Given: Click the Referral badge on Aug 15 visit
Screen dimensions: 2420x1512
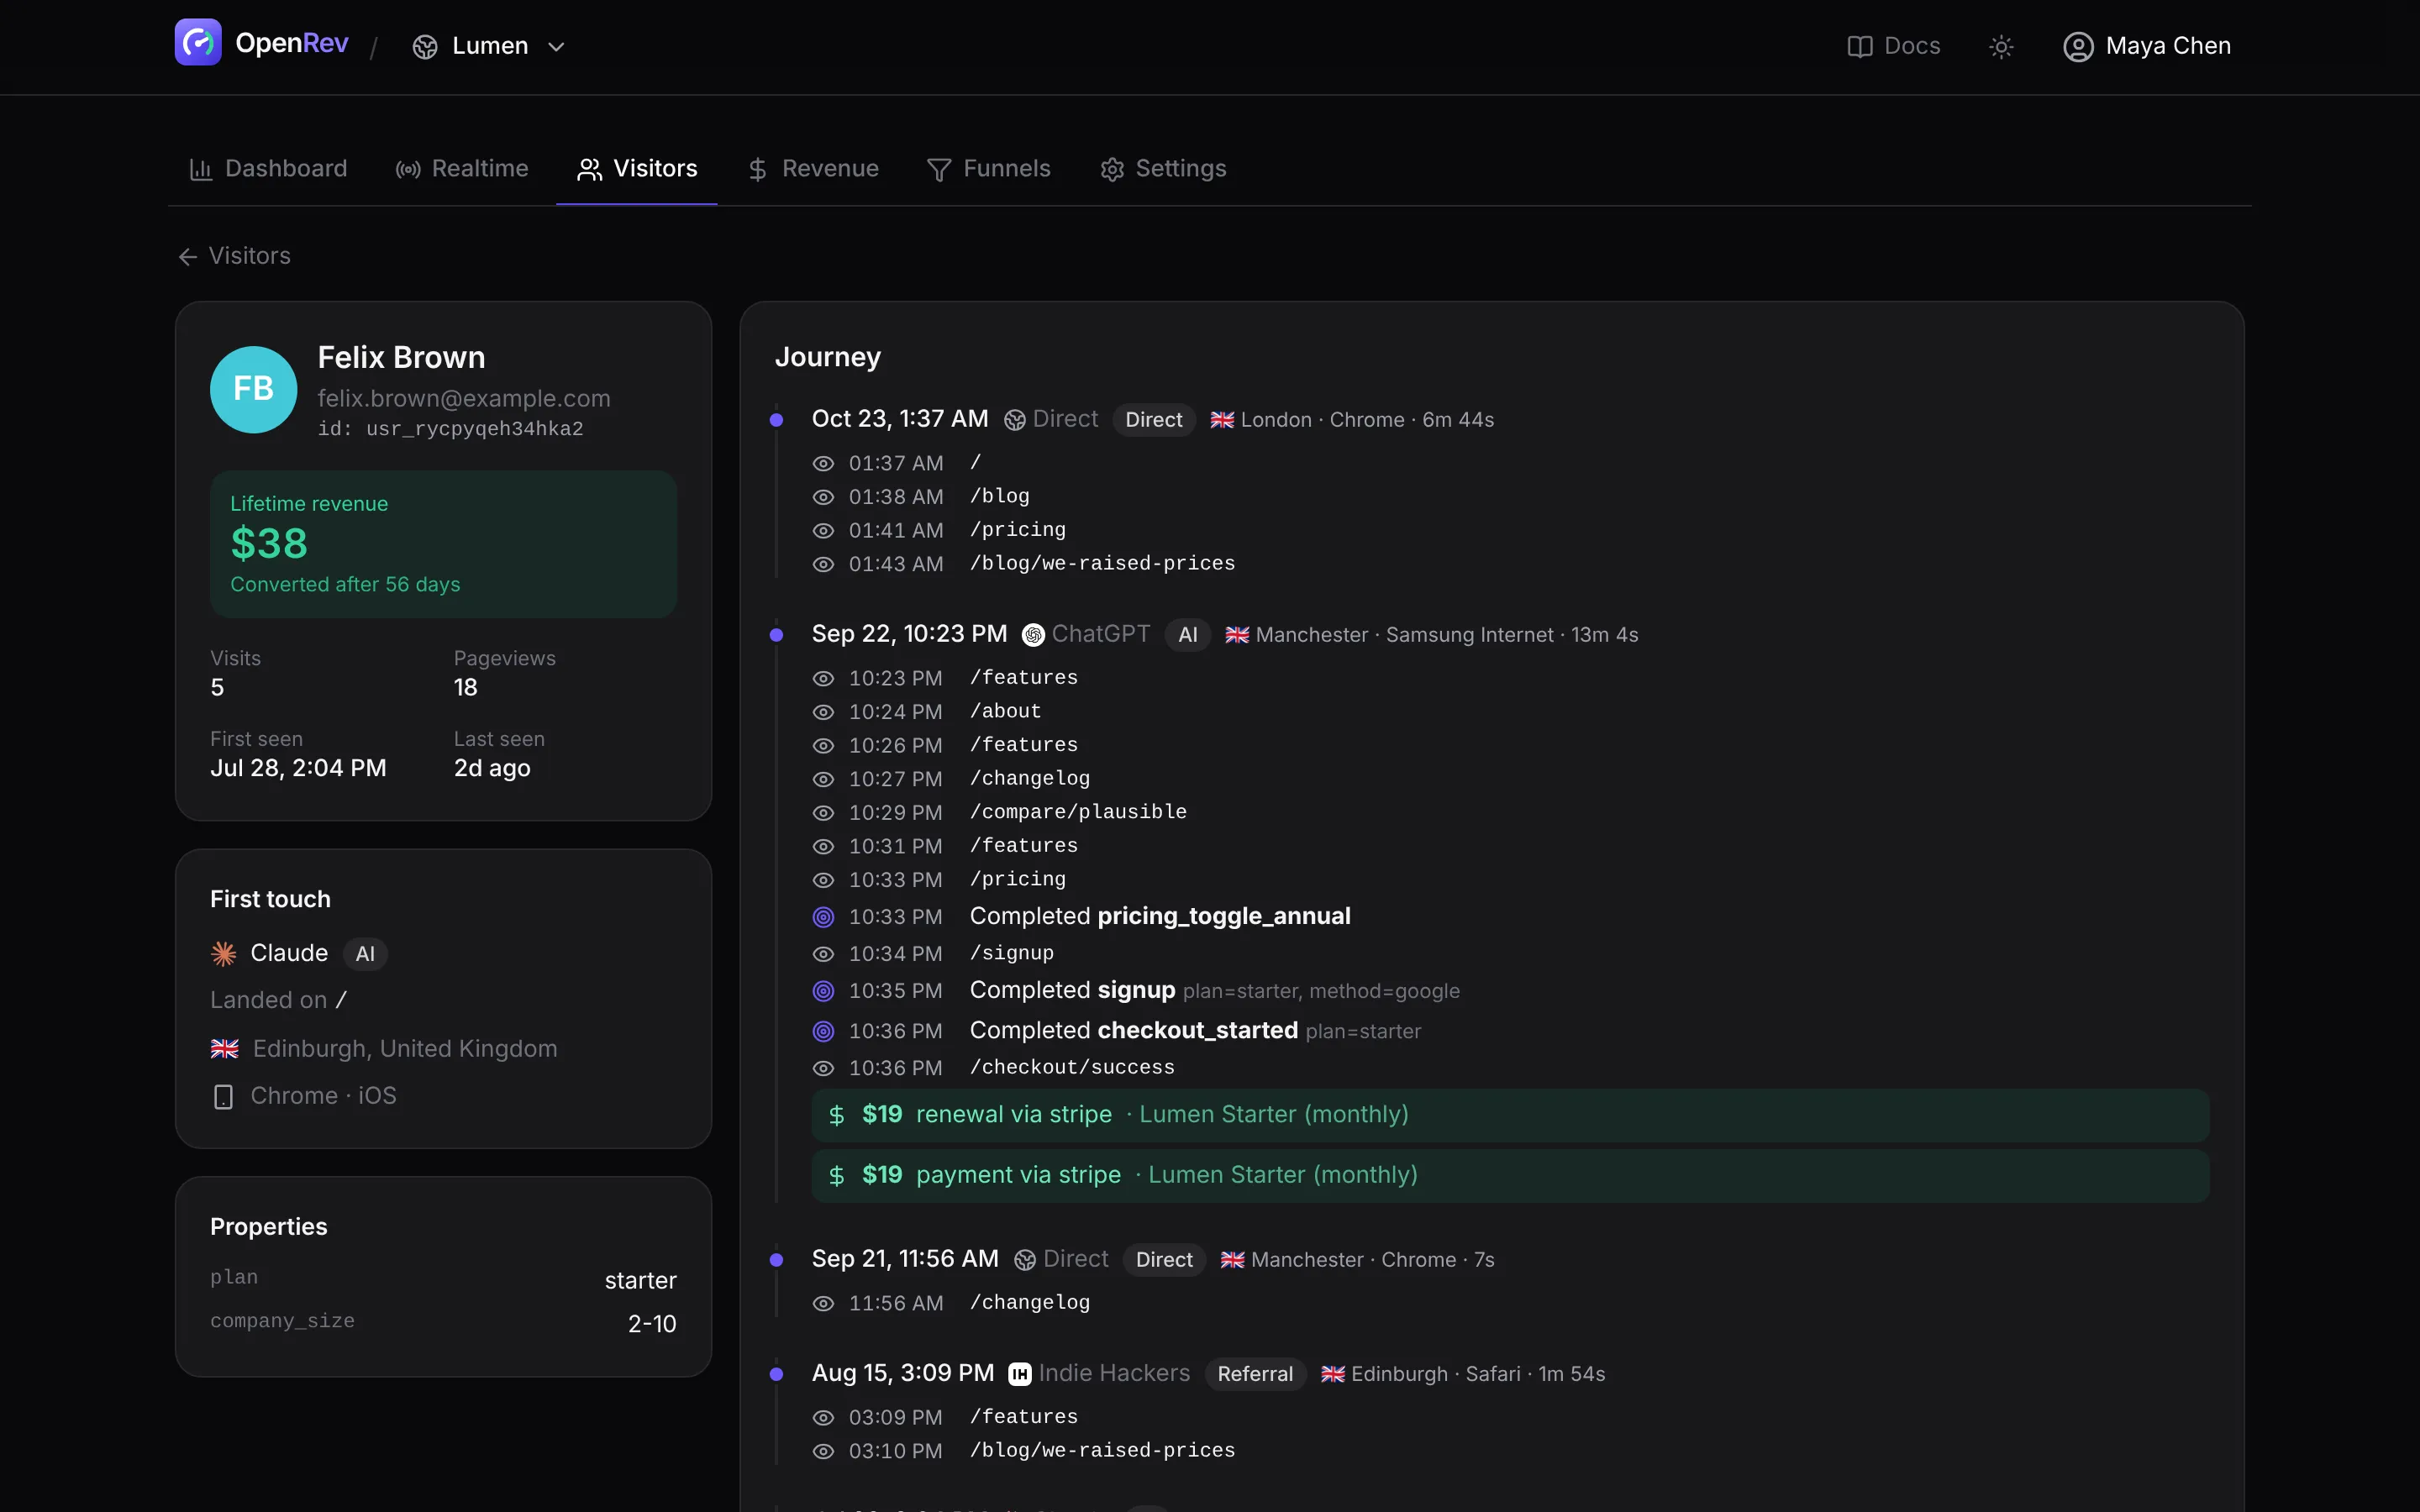Looking at the screenshot, I should [1255, 1374].
